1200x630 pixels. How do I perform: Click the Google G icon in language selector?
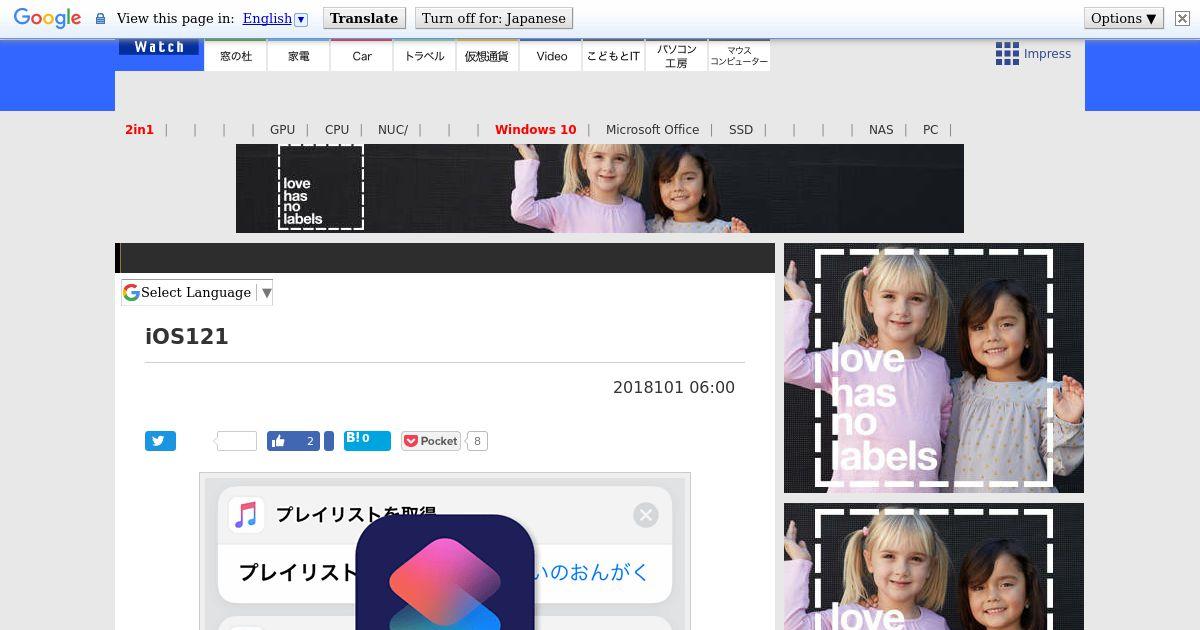tap(131, 292)
